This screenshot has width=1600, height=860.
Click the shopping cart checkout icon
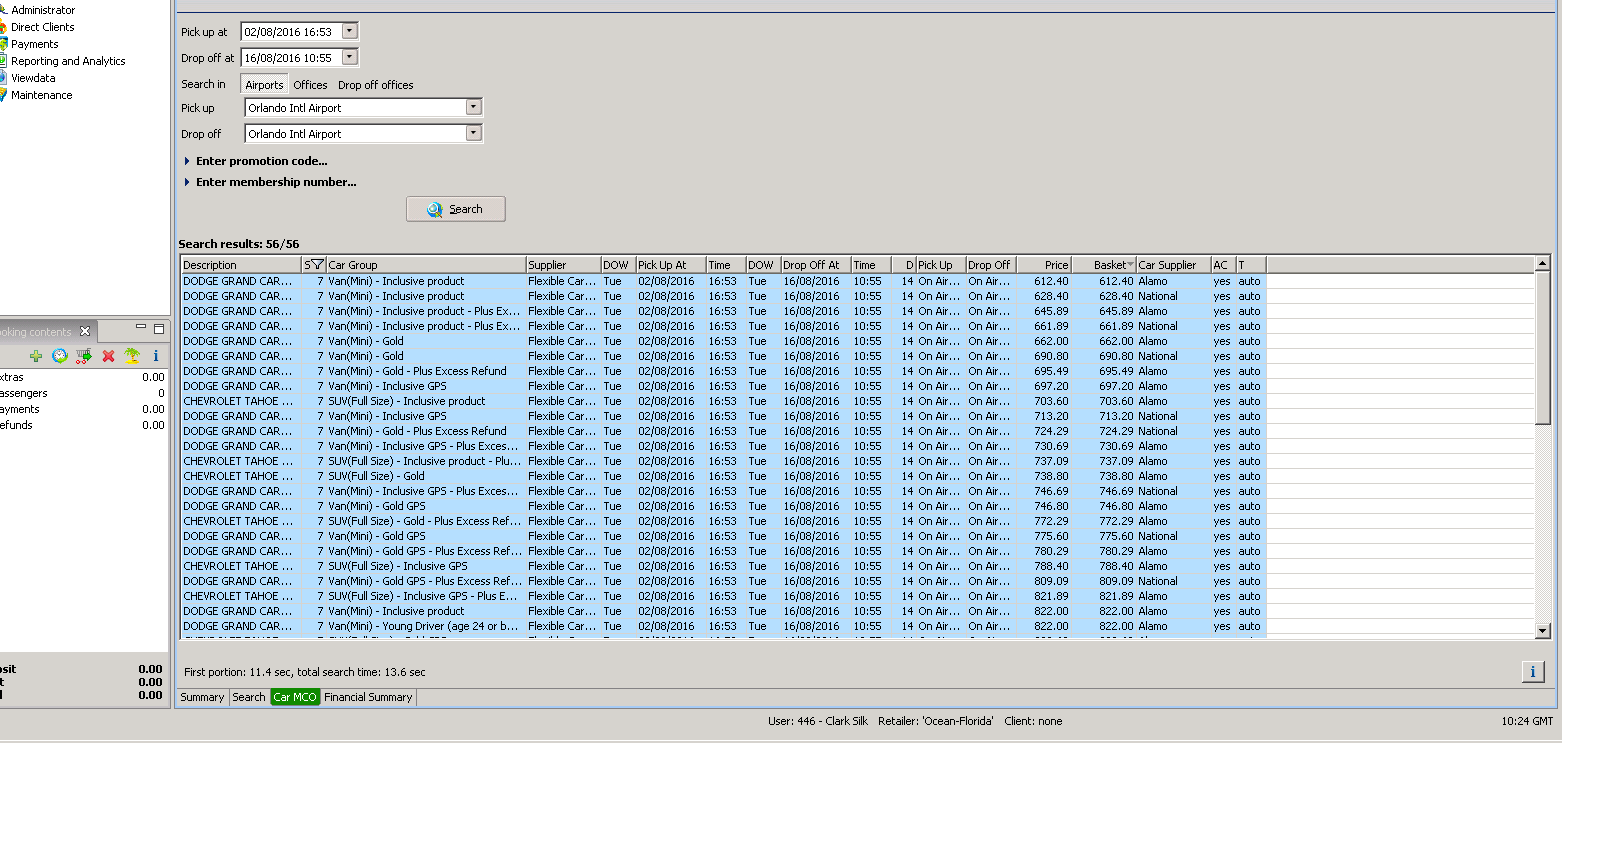[84, 356]
